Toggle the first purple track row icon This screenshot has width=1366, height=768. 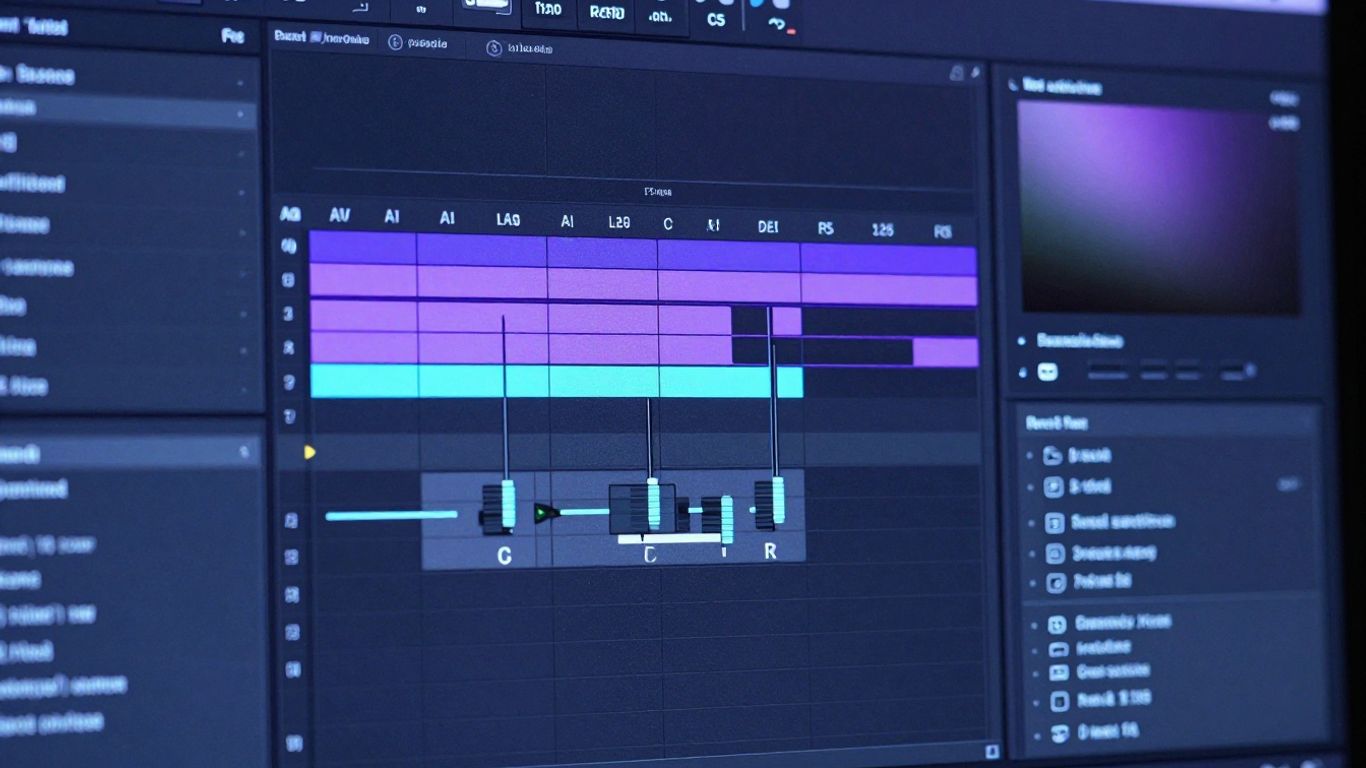[x=289, y=245]
